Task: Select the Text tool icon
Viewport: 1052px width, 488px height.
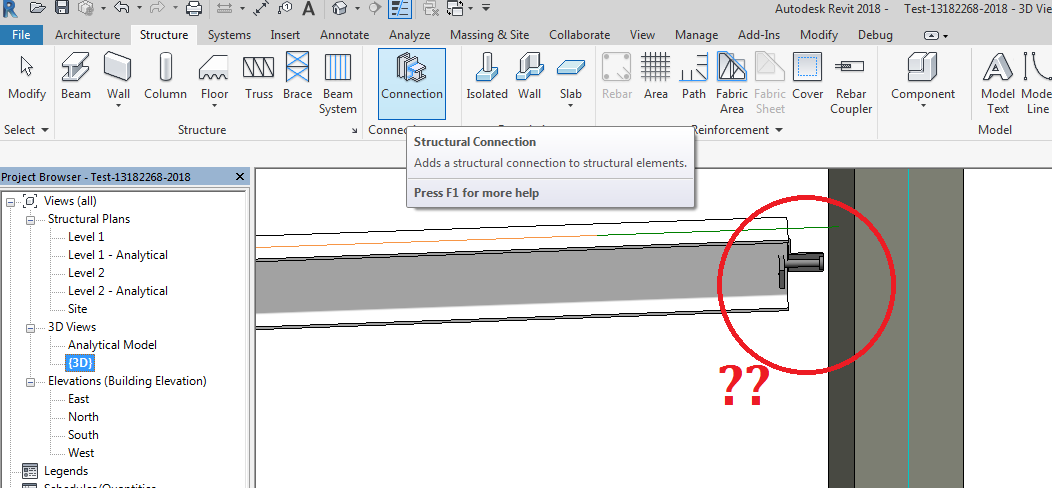Action: (308, 8)
